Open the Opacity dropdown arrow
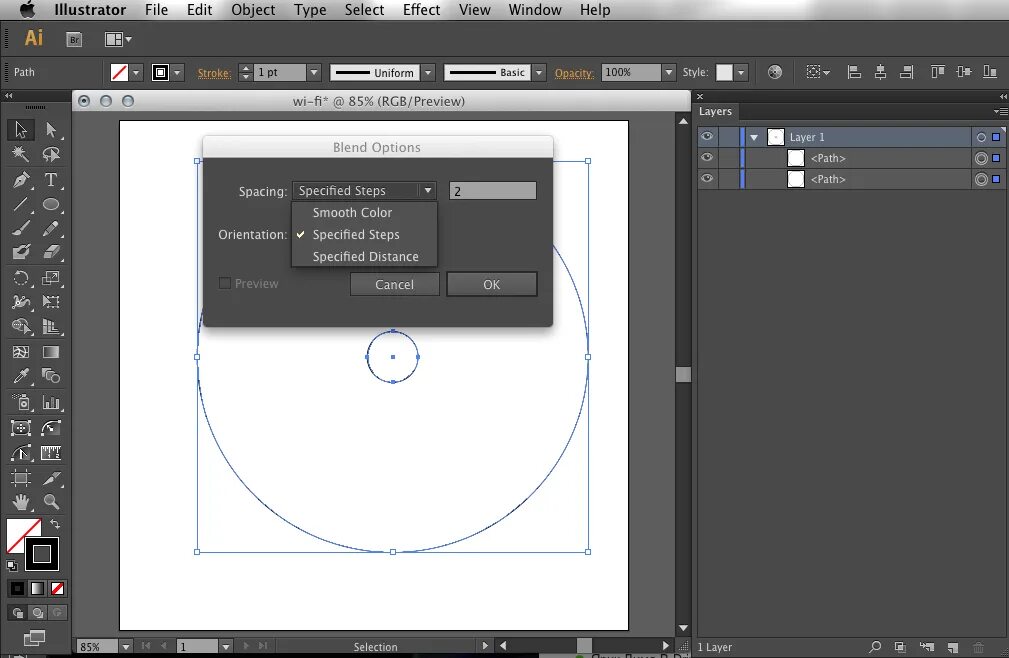The width and height of the screenshot is (1009, 658). click(669, 72)
